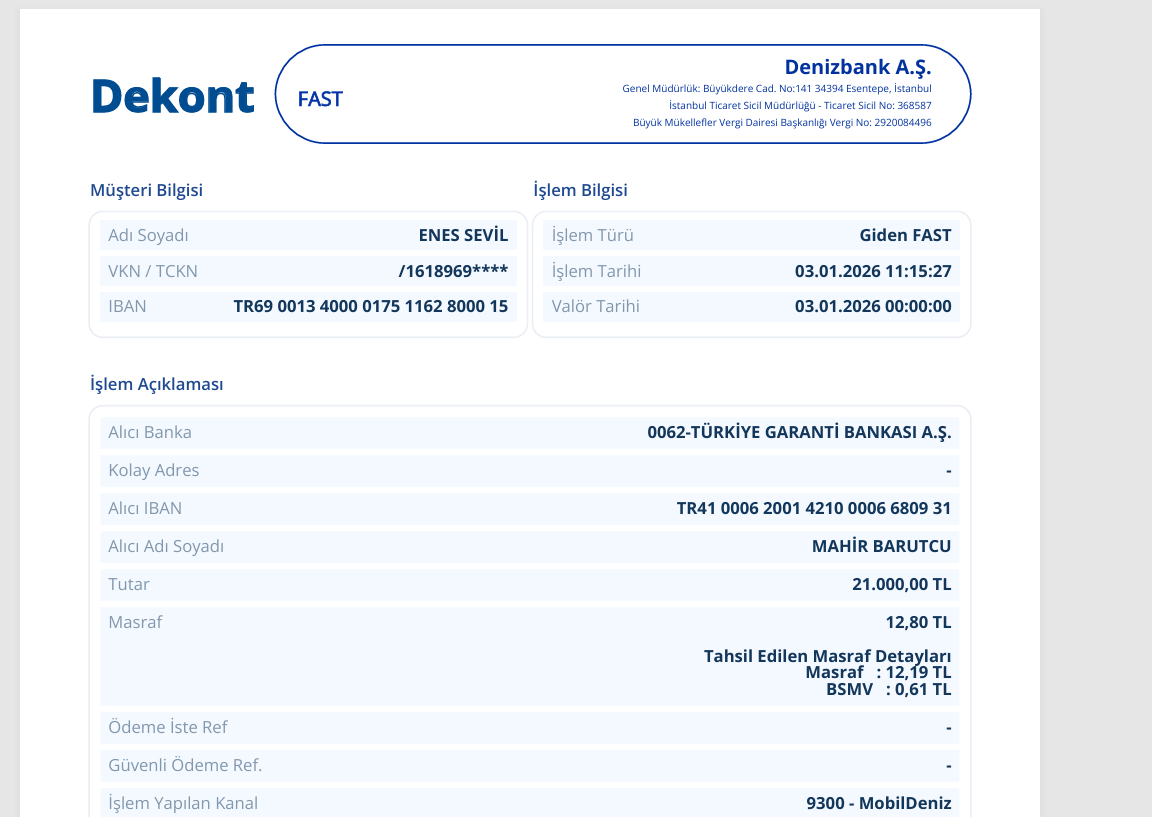Image resolution: width=1152 pixels, height=817 pixels.
Task: Click the Kolay Adres label
Action: (x=154, y=470)
